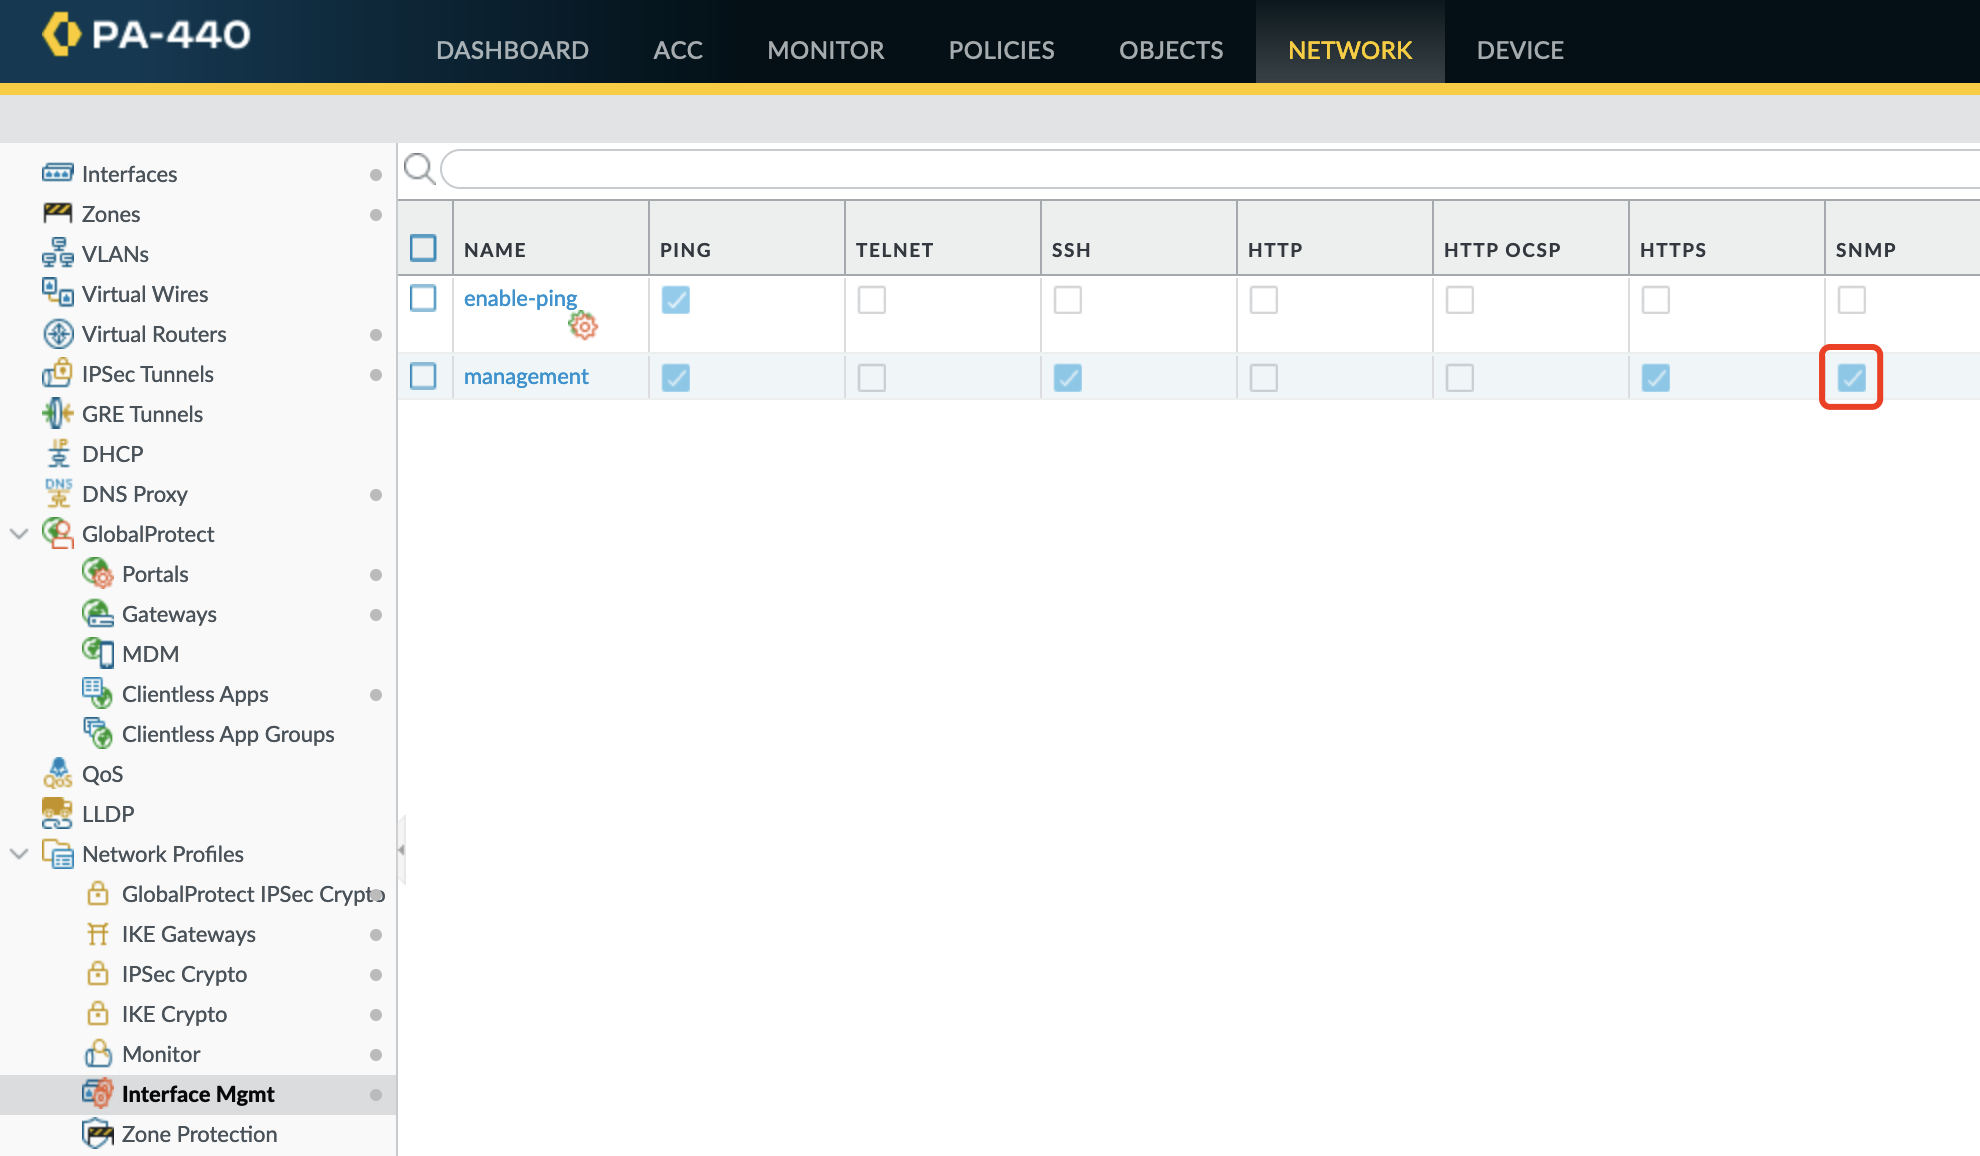Click the Interface Mgmt sidebar icon
This screenshot has width=1980, height=1156.
pyautogui.click(x=98, y=1093)
